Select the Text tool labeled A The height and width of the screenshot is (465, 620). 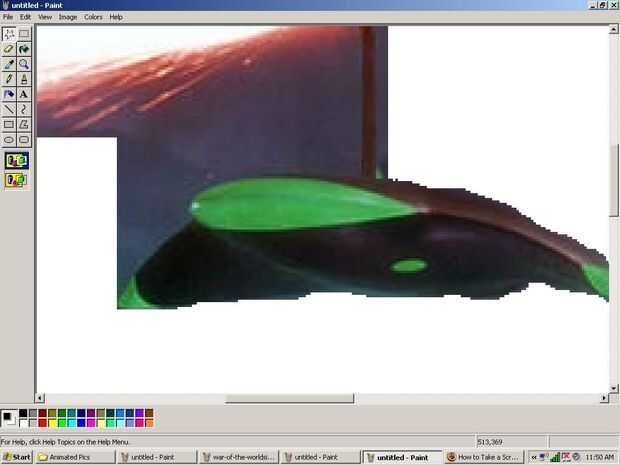(24, 94)
